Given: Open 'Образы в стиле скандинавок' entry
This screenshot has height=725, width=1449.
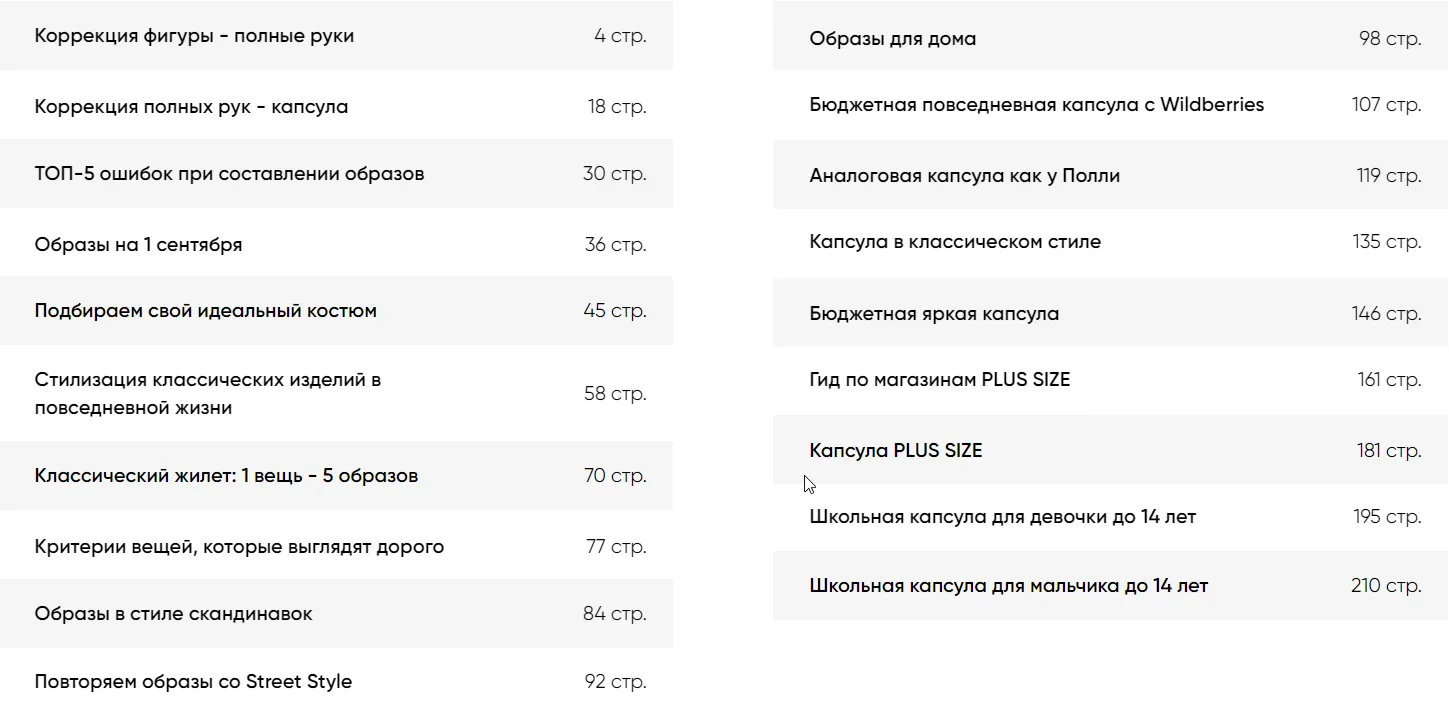Looking at the screenshot, I should tap(173, 614).
